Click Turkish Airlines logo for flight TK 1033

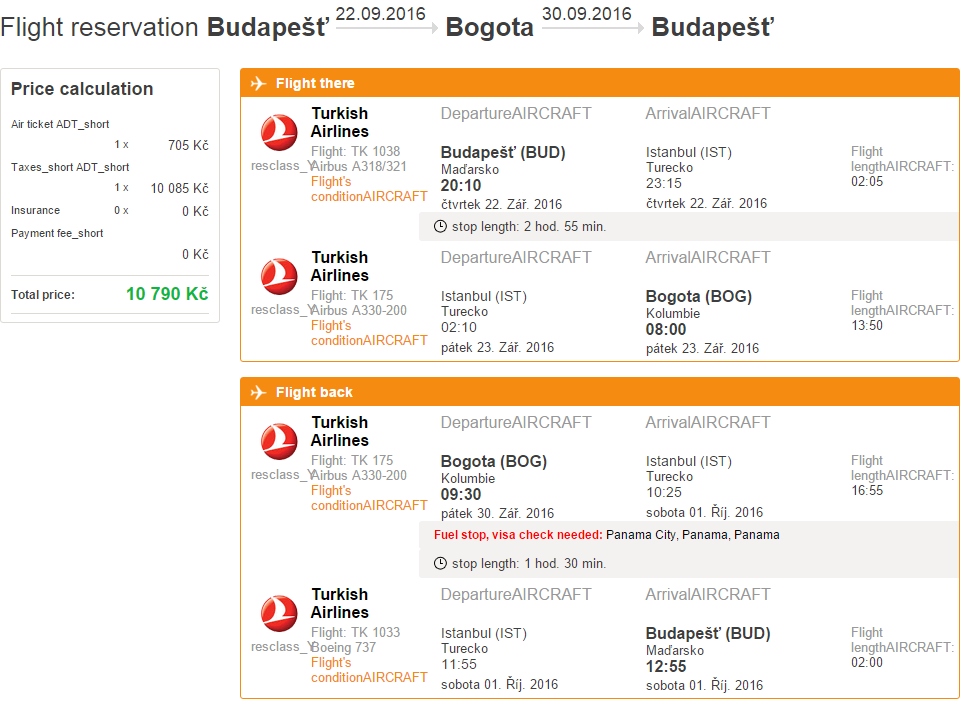279,613
